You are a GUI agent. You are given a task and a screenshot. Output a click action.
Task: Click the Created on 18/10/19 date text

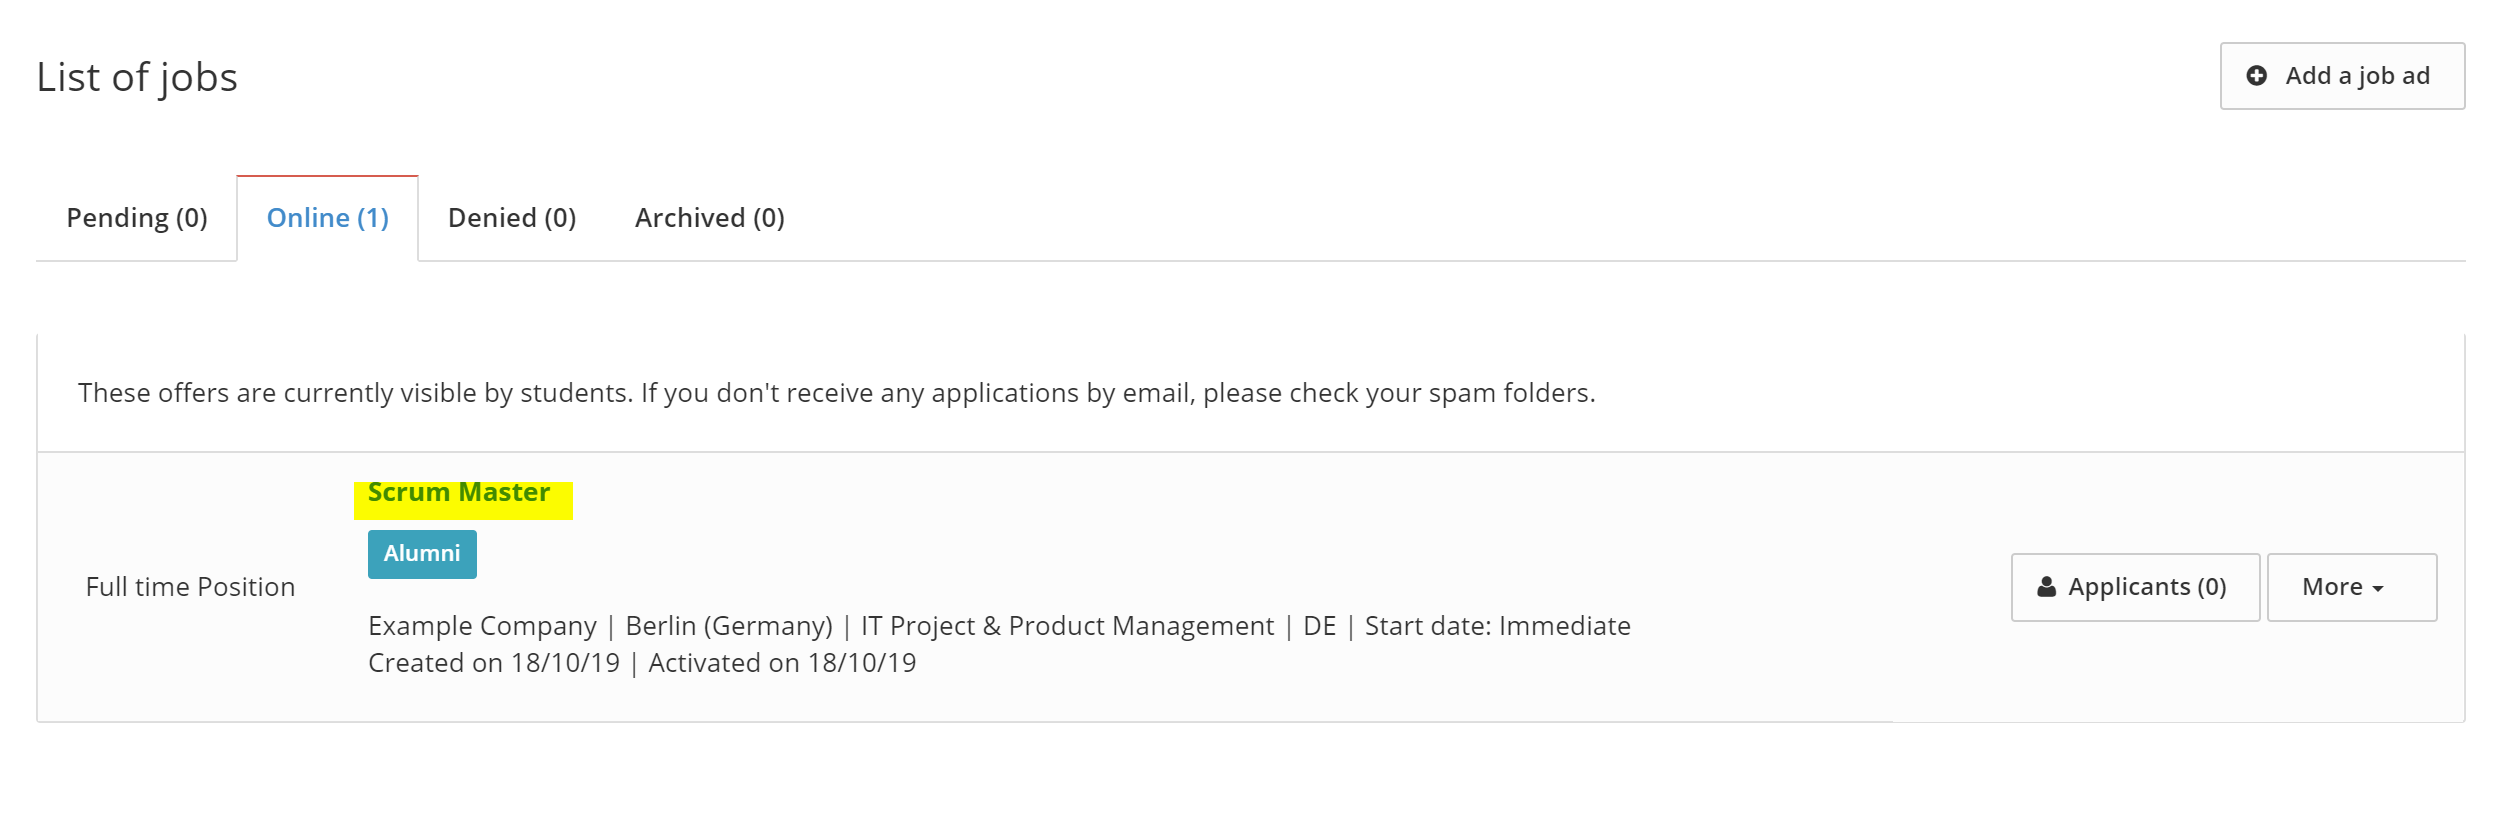click(x=494, y=663)
